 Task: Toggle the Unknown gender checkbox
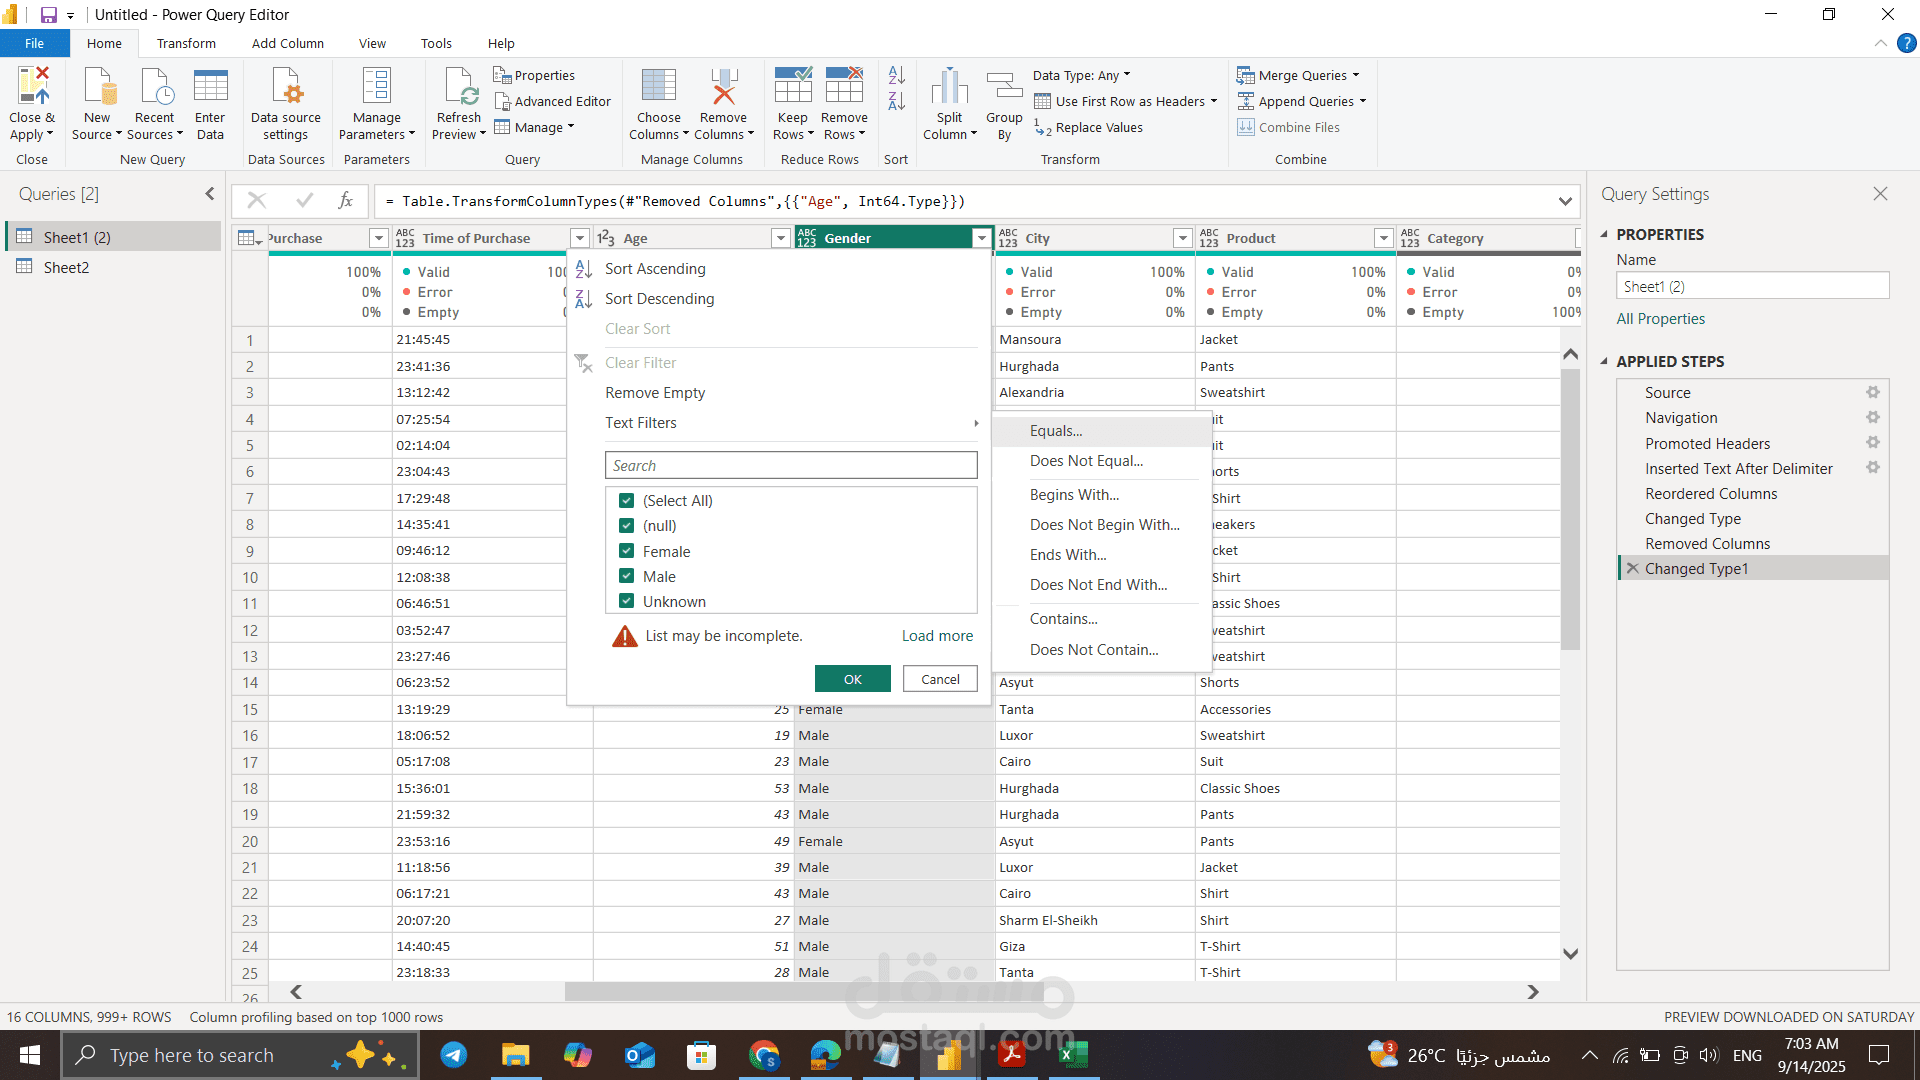627,601
